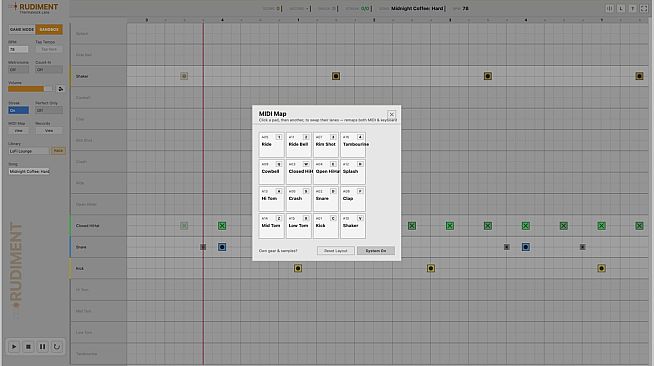Toggle the Streak switch
654x366 pixels.
tap(18, 110)
